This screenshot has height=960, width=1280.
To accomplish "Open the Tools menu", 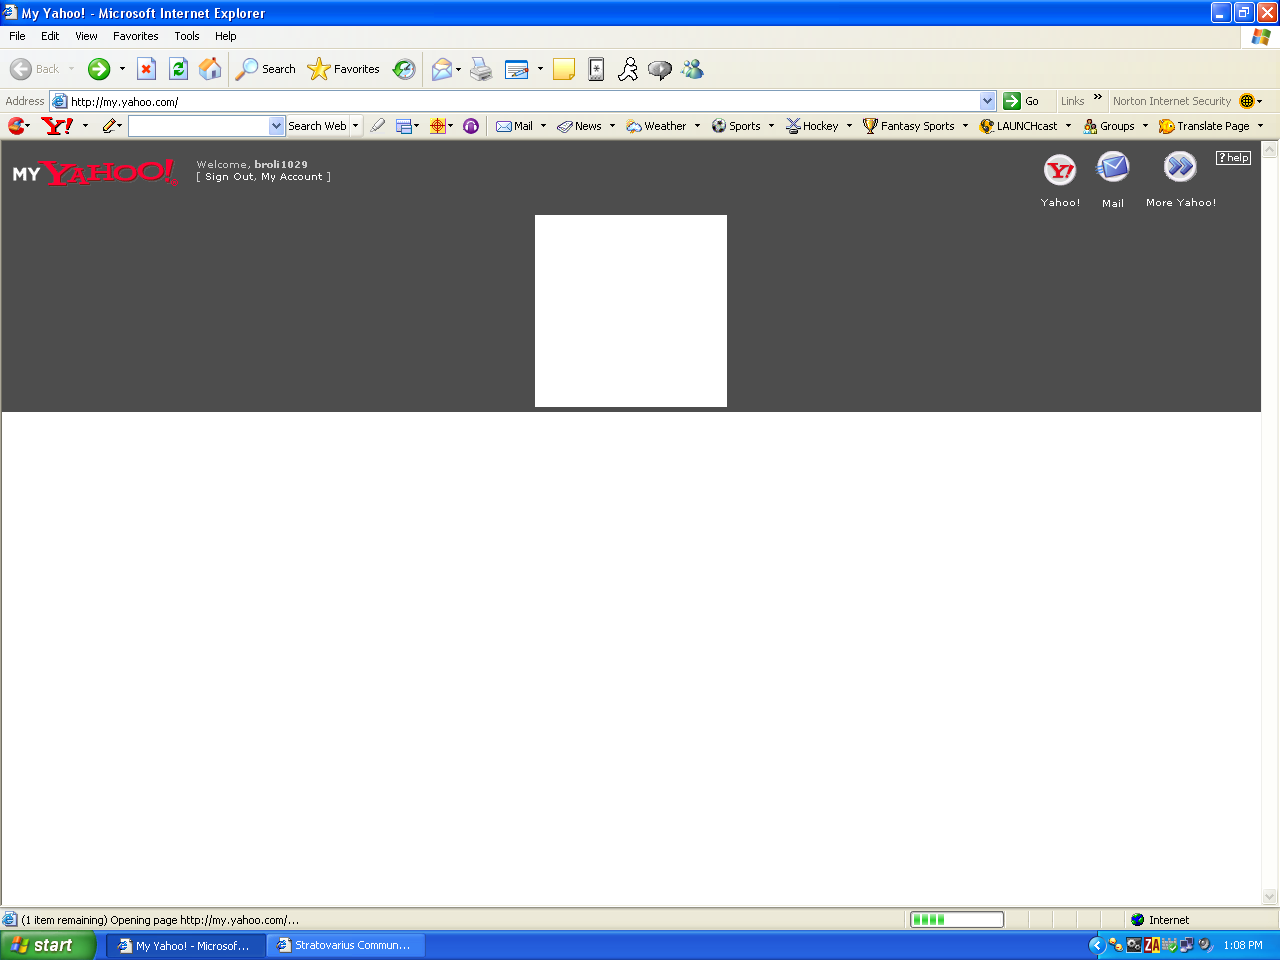I will (186, 36).
